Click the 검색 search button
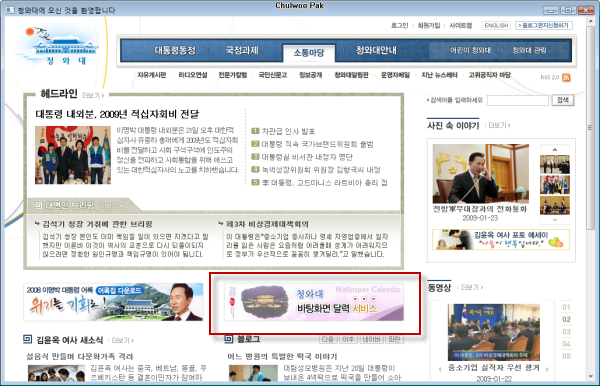 point(562,100)
